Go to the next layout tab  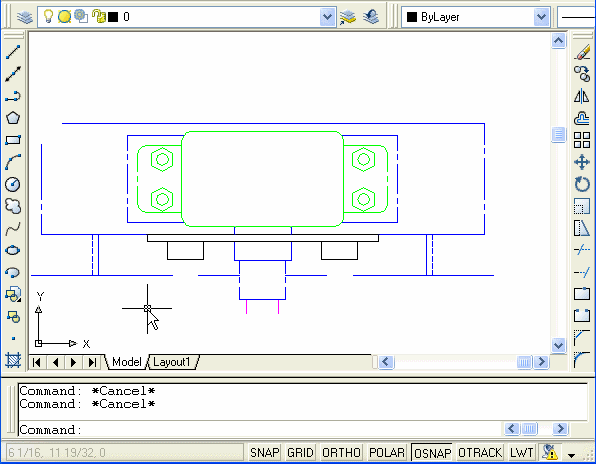coord(74,362)
